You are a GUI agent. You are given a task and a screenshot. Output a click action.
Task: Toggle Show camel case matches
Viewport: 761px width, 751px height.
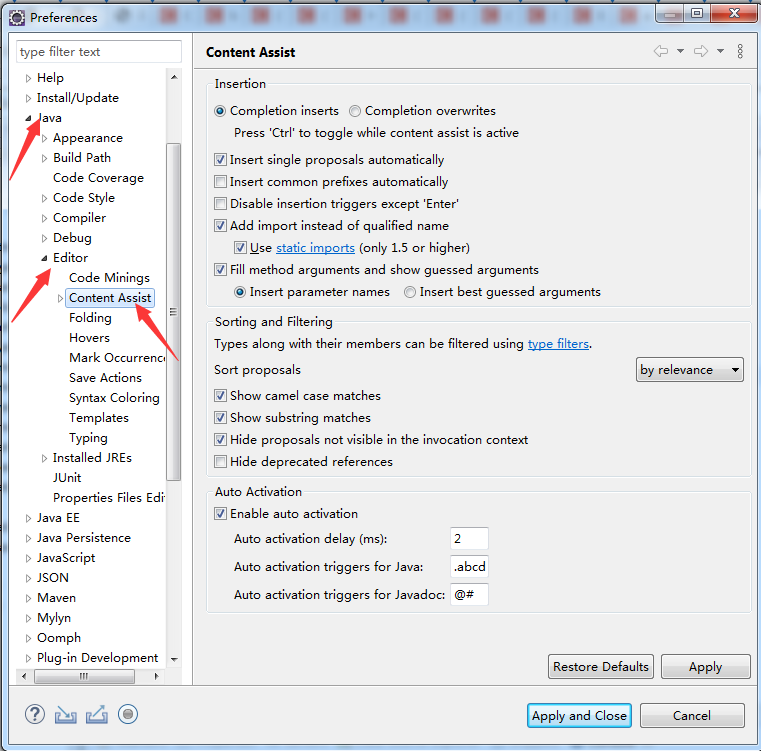pos(220,396)
